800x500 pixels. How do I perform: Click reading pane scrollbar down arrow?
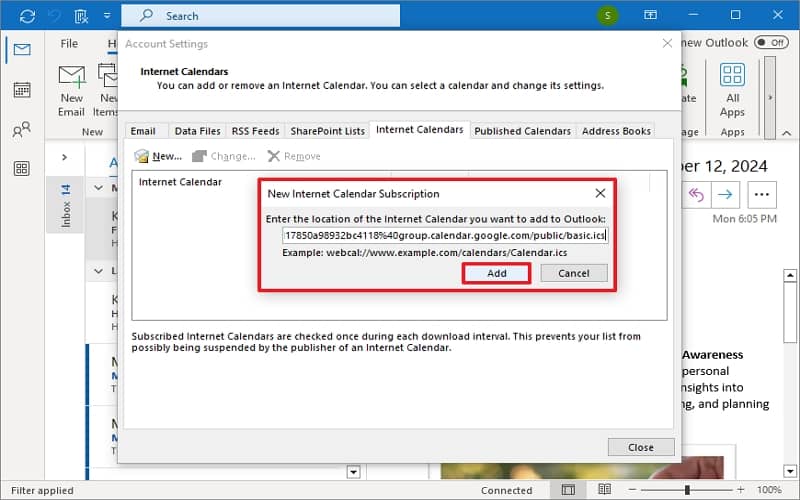tap(790, 471)
